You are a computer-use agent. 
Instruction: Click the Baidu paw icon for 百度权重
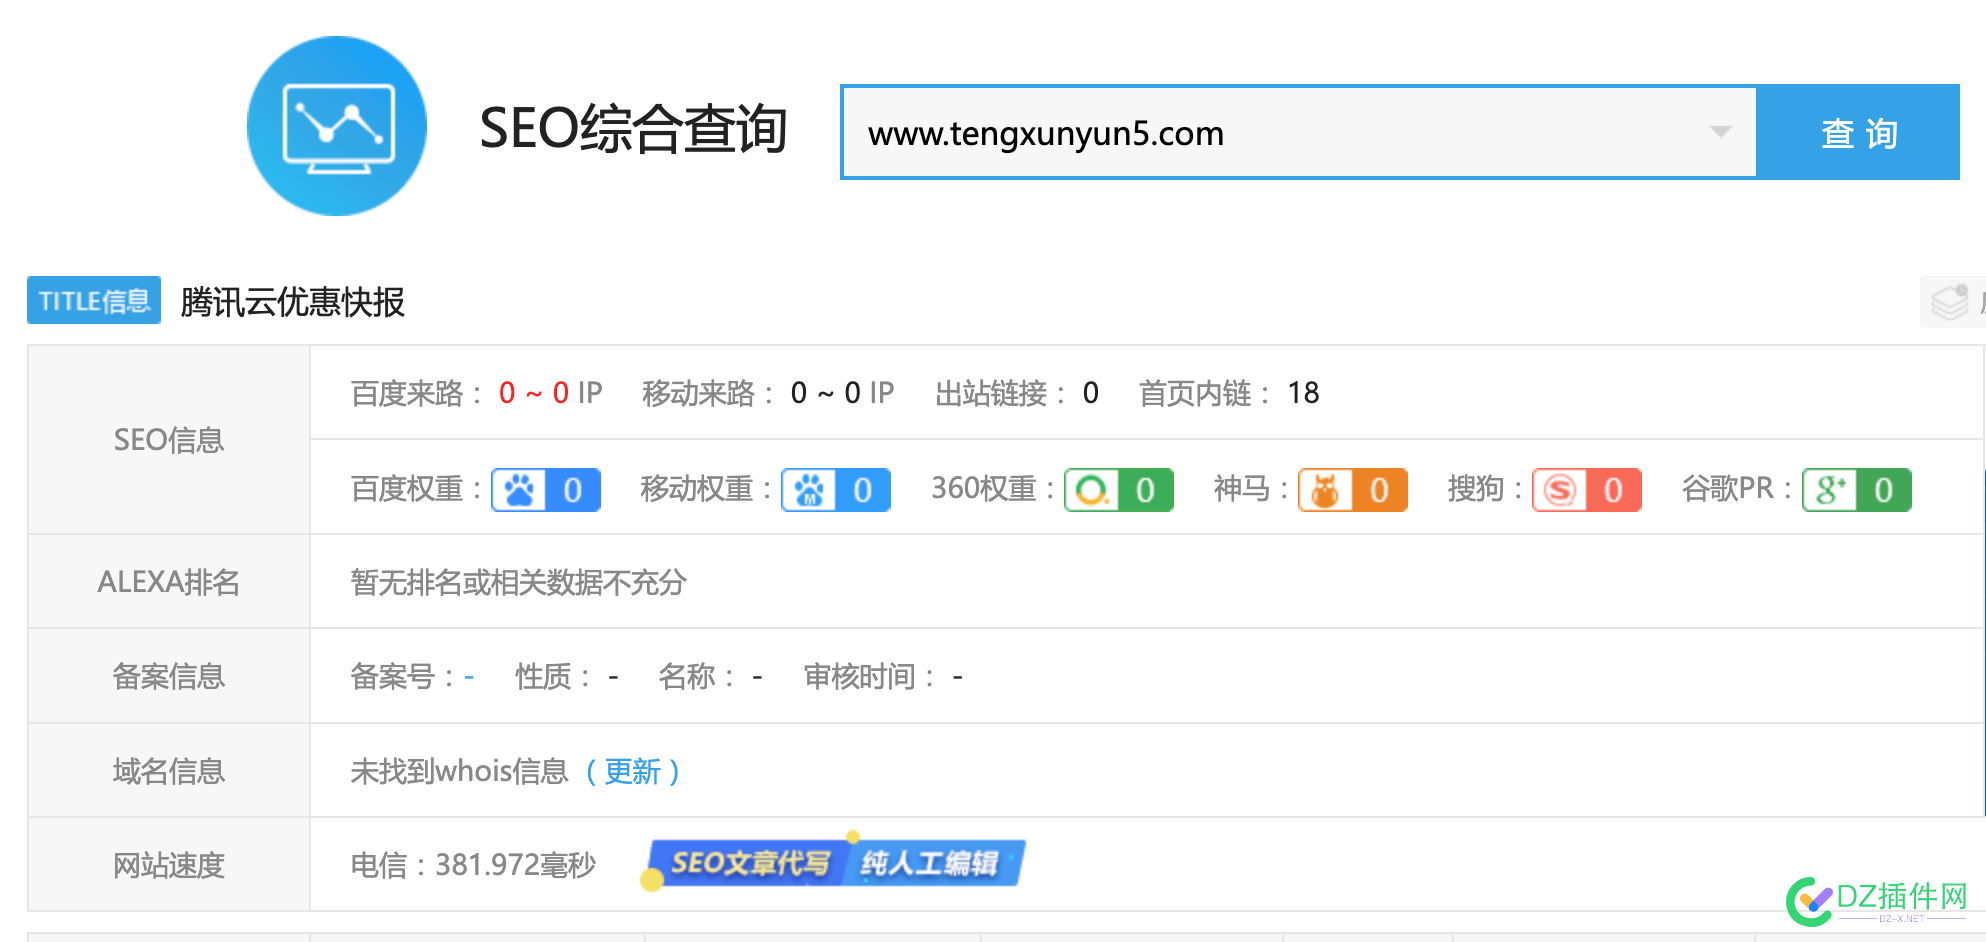[519, 490]
